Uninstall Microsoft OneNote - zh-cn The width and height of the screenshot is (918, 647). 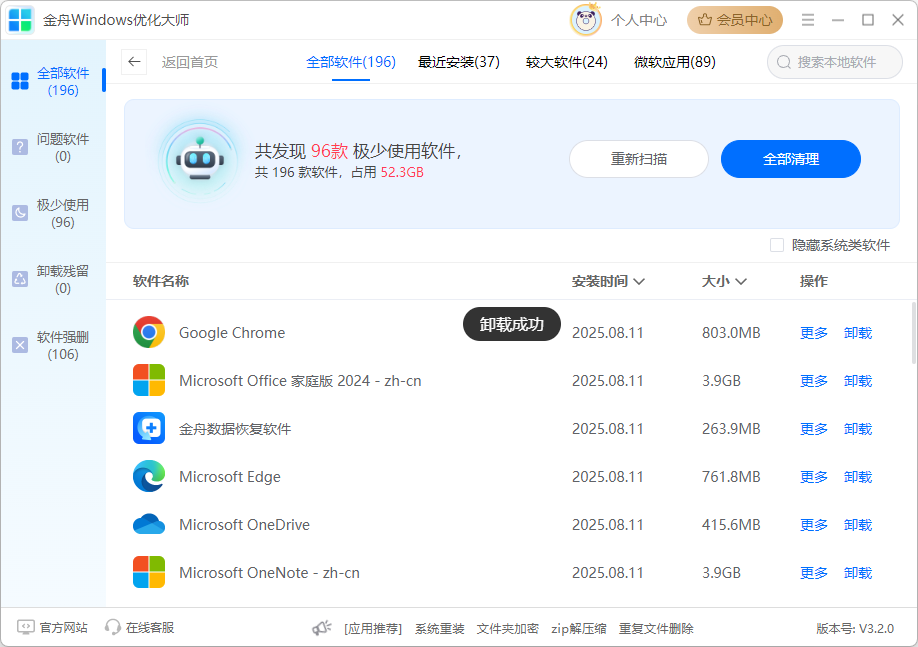858,573
